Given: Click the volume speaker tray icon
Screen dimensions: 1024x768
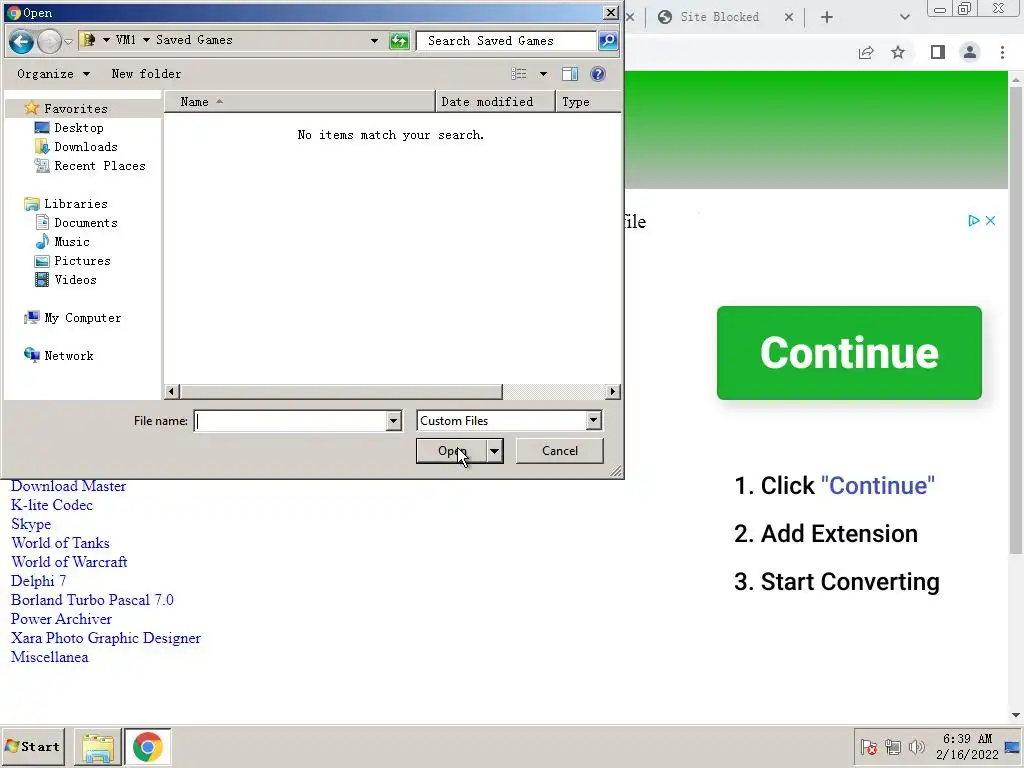Looking at the screenshot, I should click(917, 746).
